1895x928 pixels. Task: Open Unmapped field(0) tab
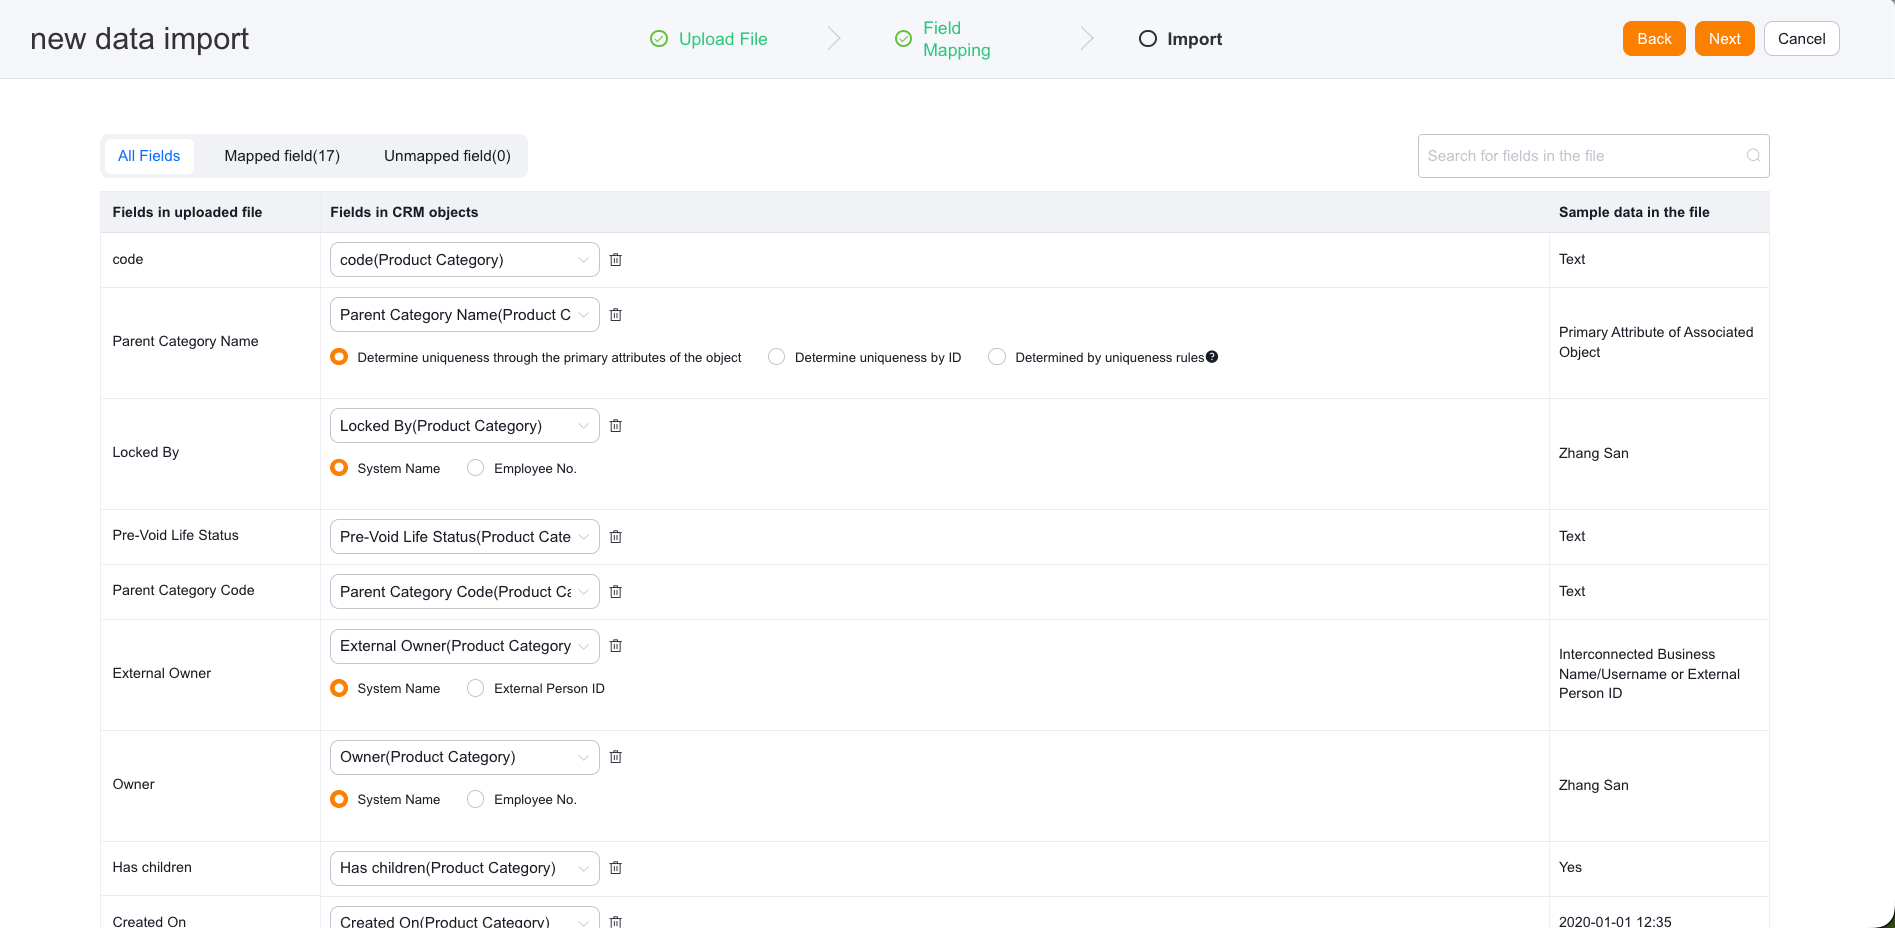coord(447,156)
